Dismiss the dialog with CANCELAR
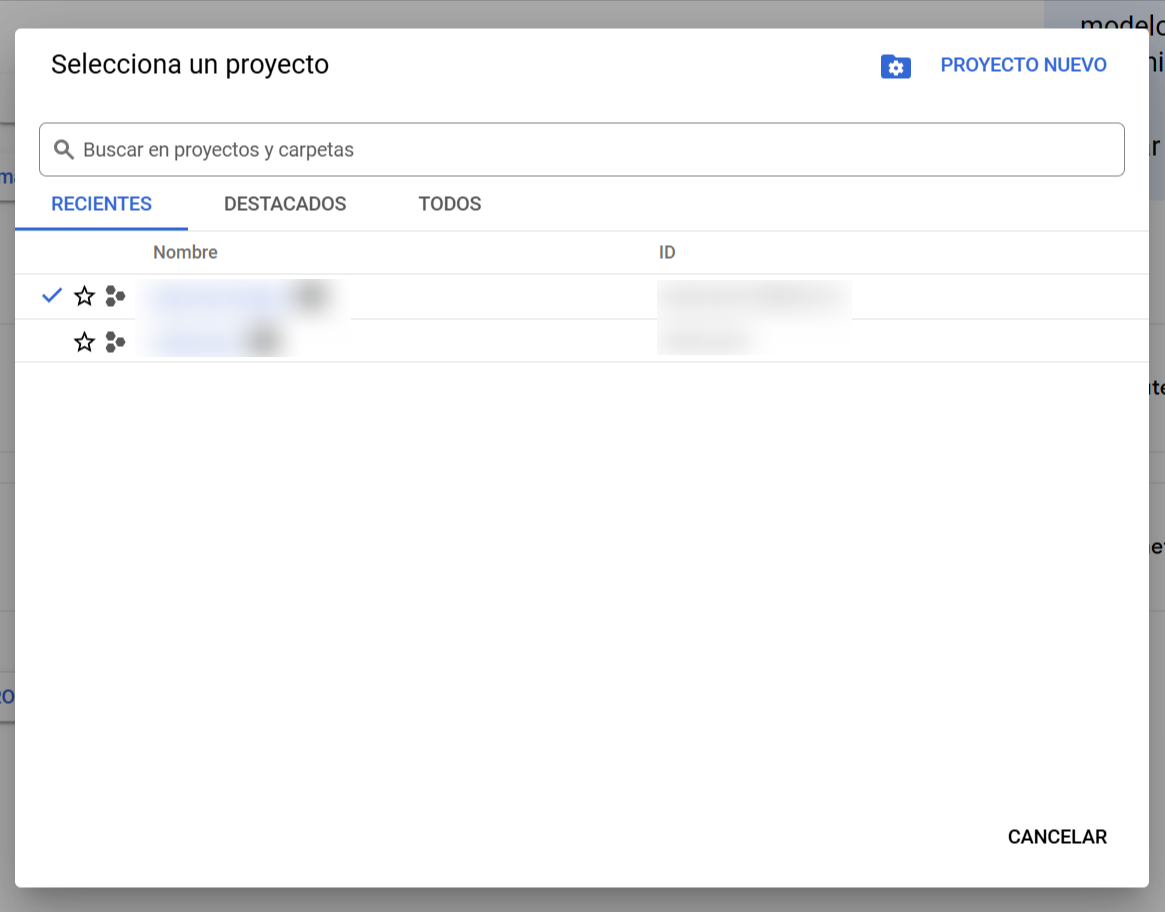This screenshot has height=912, width=1165. (x=1056, y=837)
